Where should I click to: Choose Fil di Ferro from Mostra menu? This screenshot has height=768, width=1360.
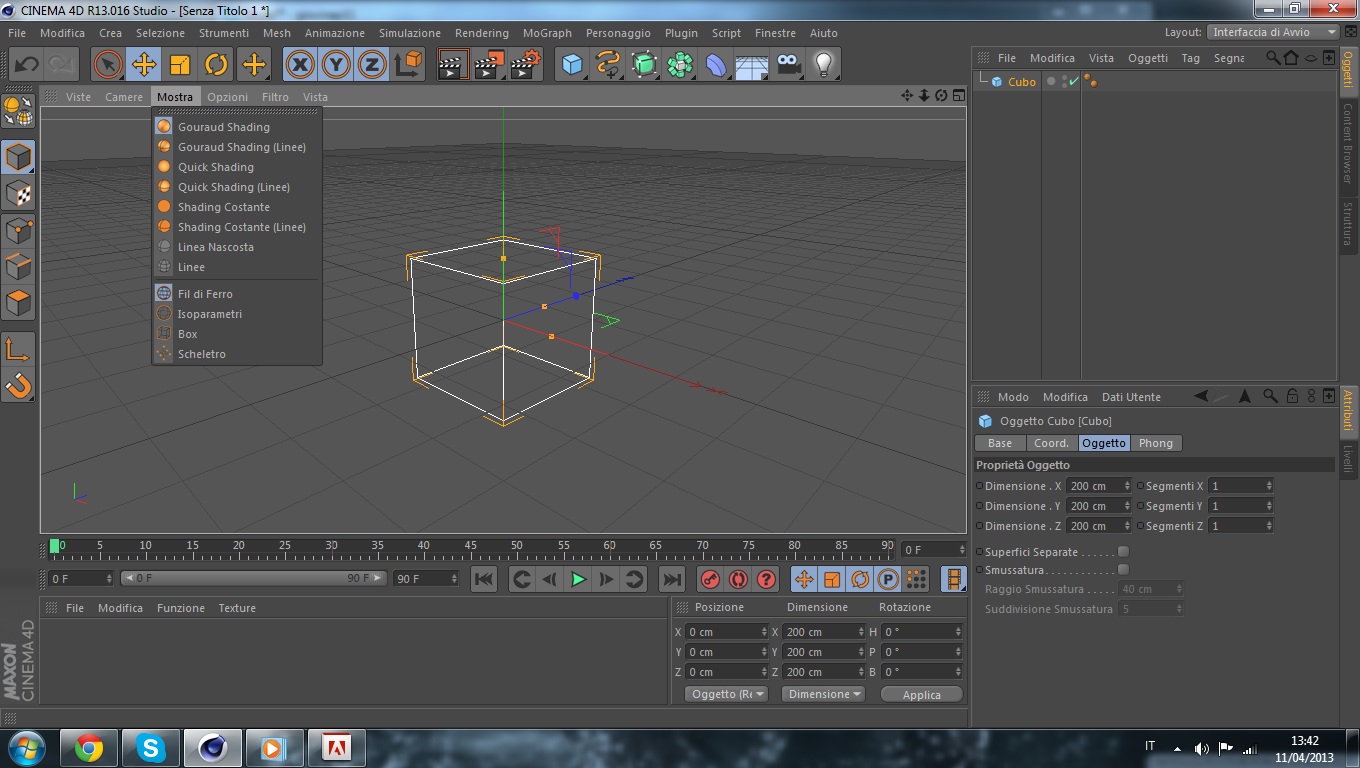pos(205,294)
